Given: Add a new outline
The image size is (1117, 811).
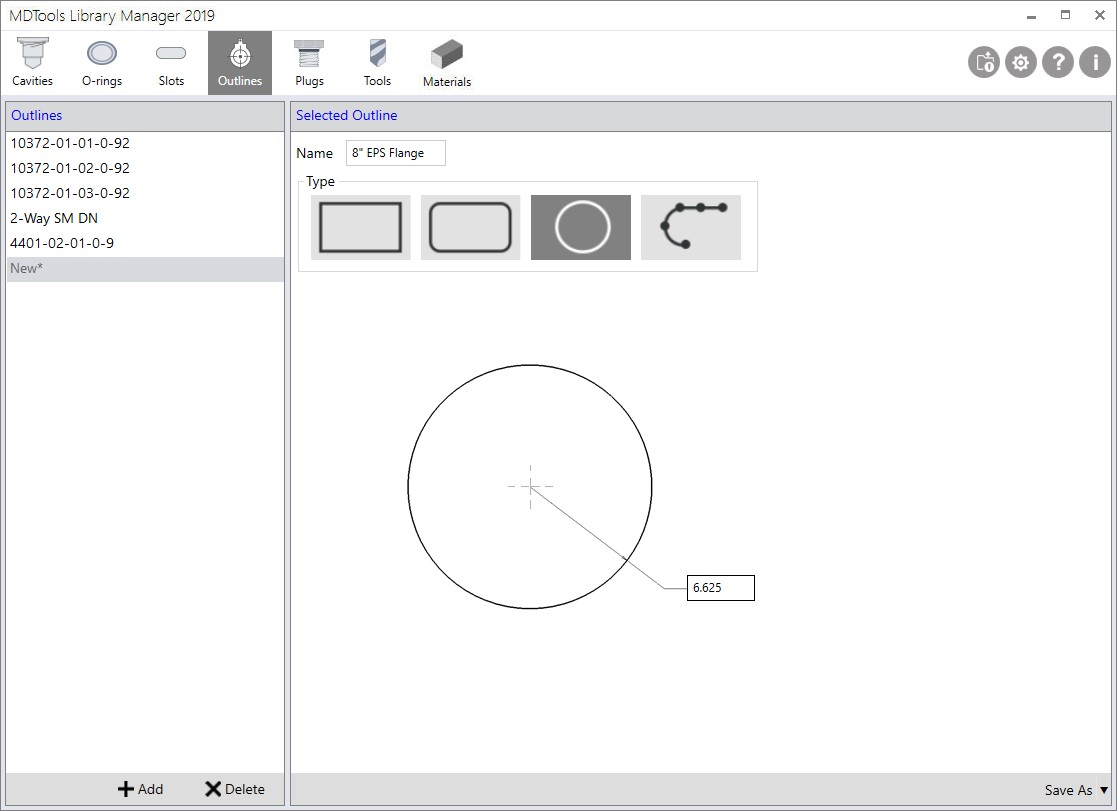Looking at the screenshot, I should point(140,789).
